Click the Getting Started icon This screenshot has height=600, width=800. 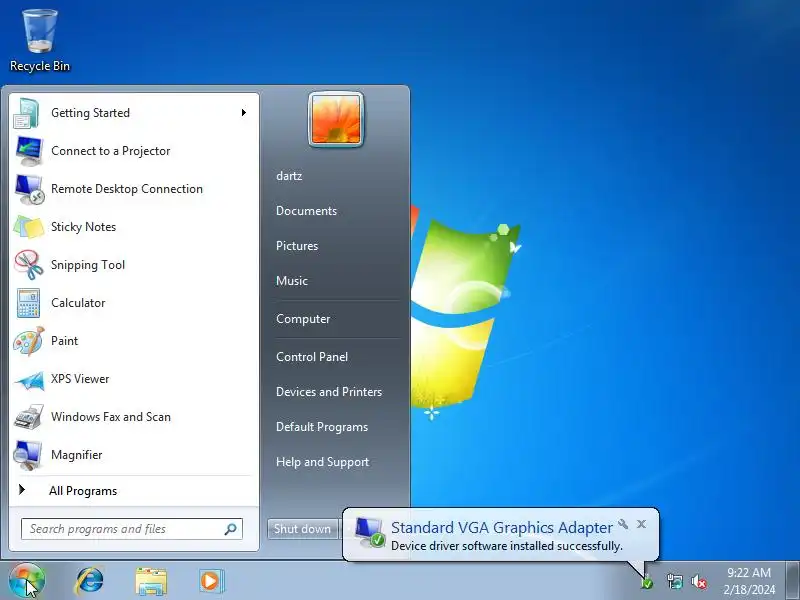click(x=28, y=113)
